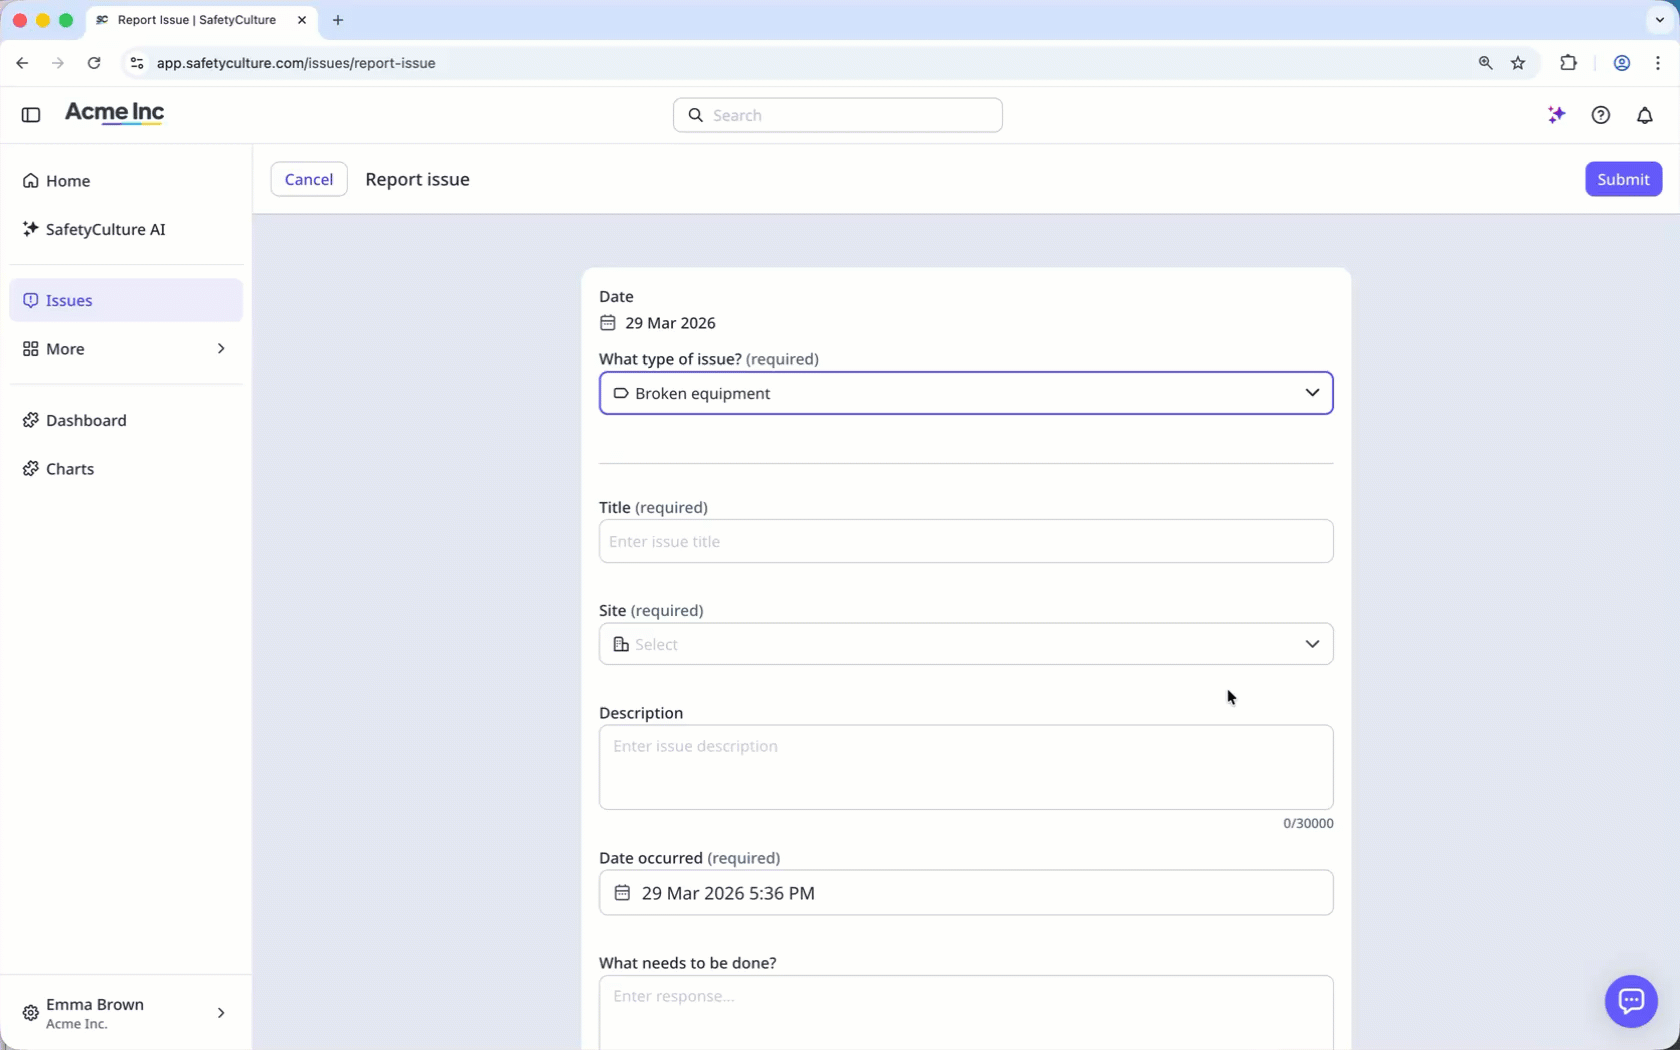The width and height of the screenshot is (1680, 1050).
Task: Open the notifications bell icon
Action: pyautogui.click(x=1645, y=115)
